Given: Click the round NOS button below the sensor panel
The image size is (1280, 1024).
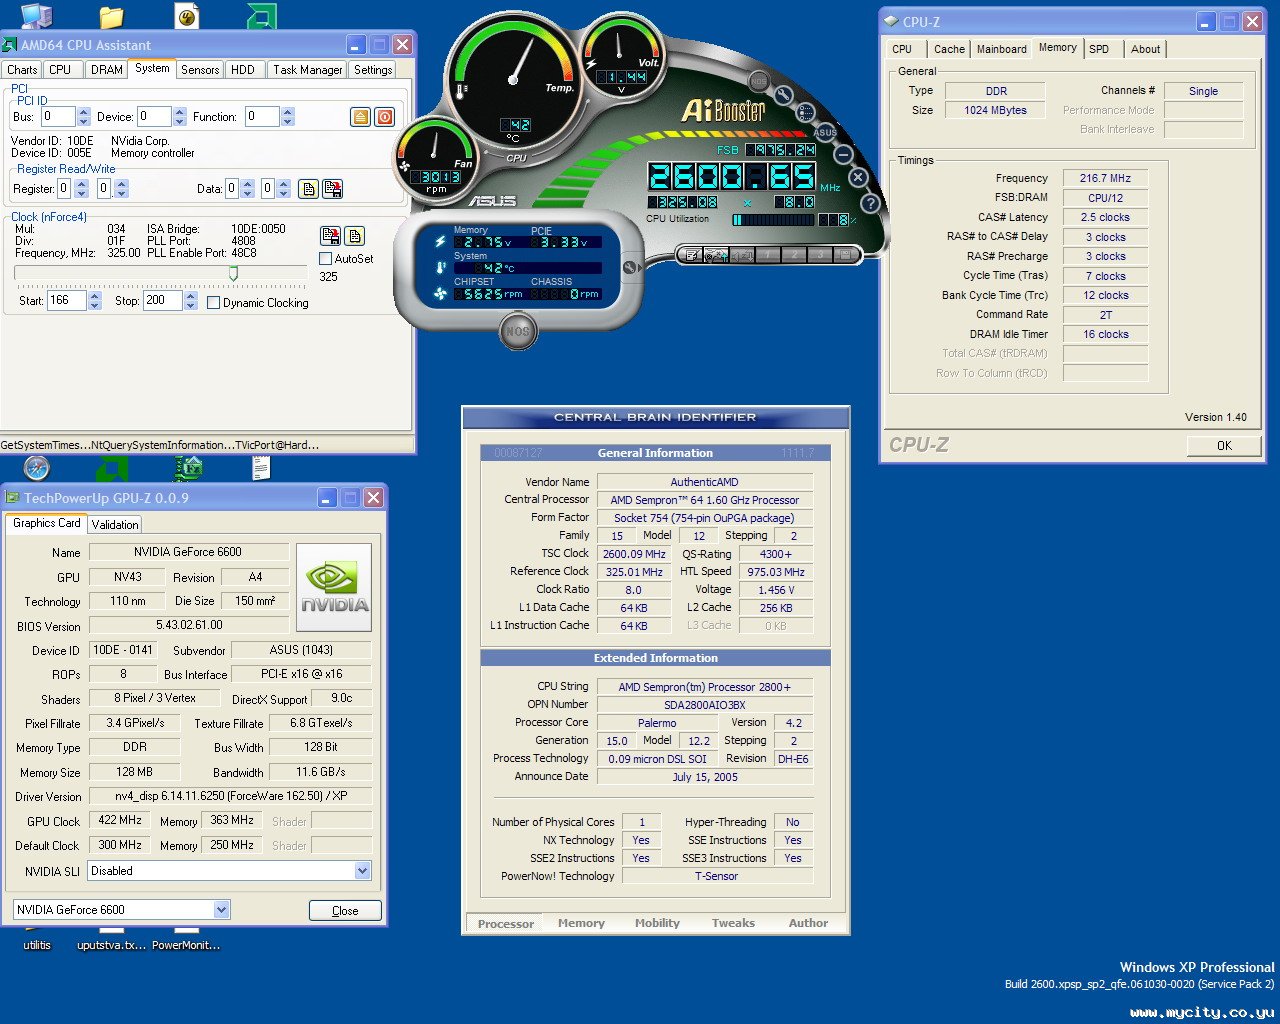Looking at the screenshot, I should [x=517, y=331].
